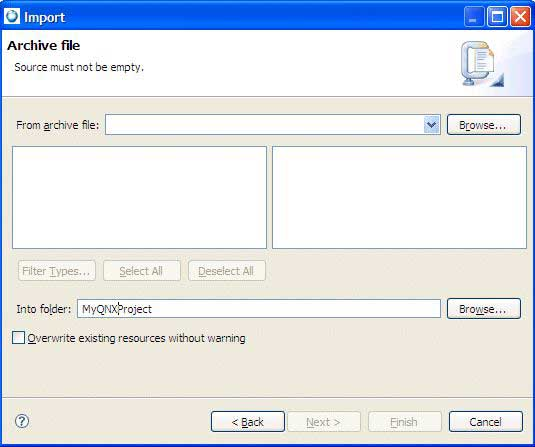
Task: Click the Select All button
Action: pos(142,271)
